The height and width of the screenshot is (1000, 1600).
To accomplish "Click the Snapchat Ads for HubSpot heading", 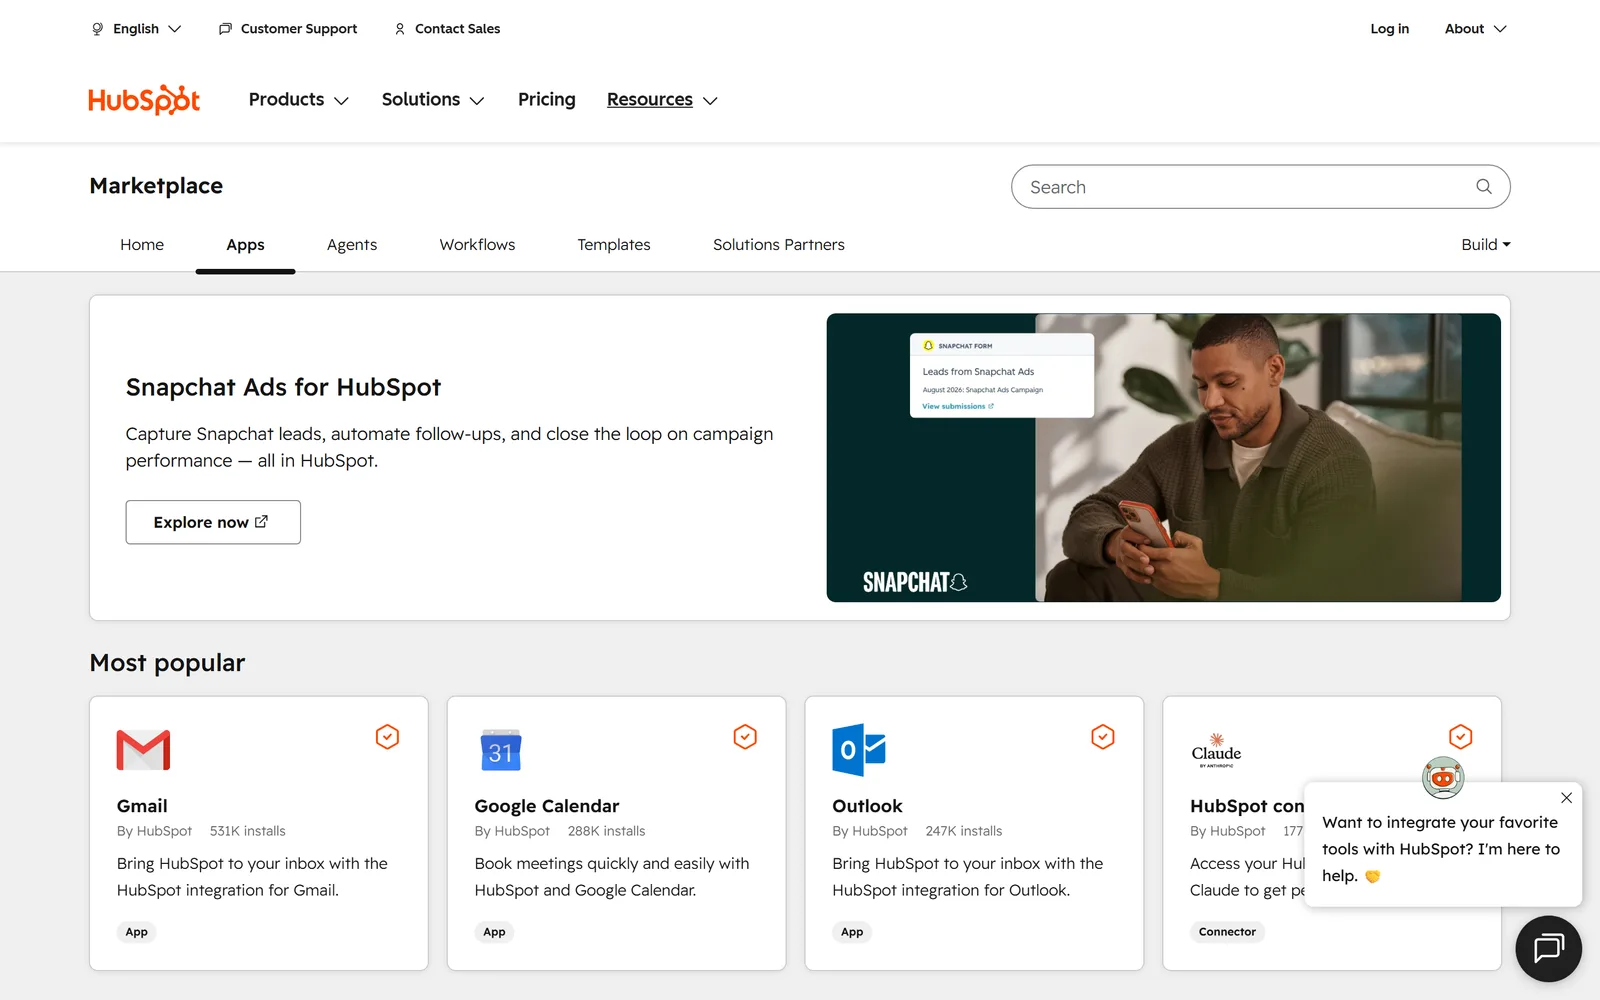I will (x=283, y=388).
